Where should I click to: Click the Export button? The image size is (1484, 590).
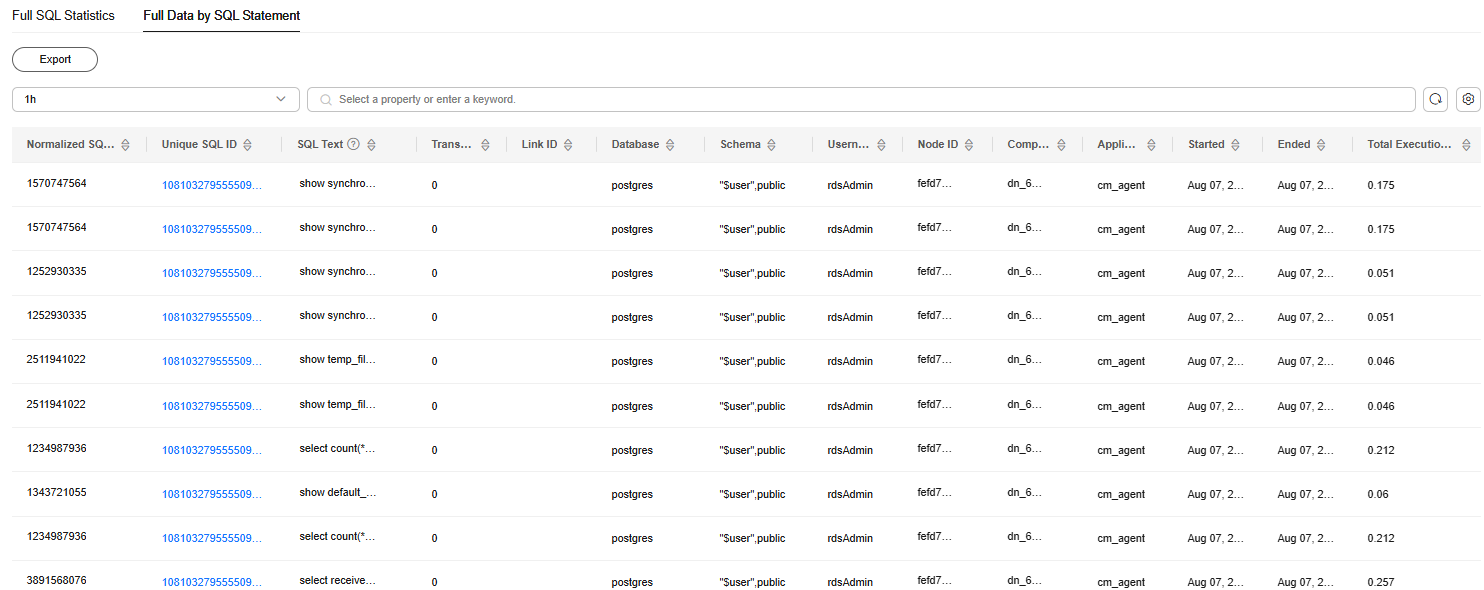pyautogui.click(x=55, y=60)
